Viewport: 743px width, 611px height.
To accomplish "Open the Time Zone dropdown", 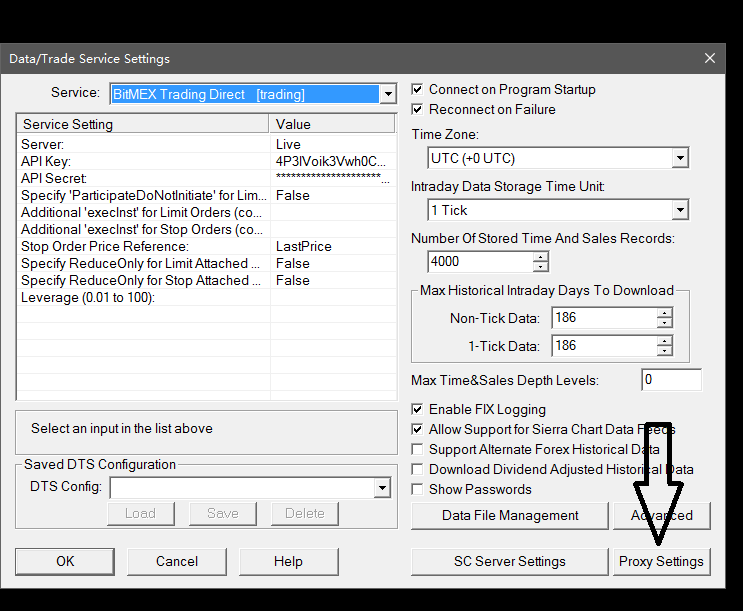I will pyautogui.click(x=680, y=158).
